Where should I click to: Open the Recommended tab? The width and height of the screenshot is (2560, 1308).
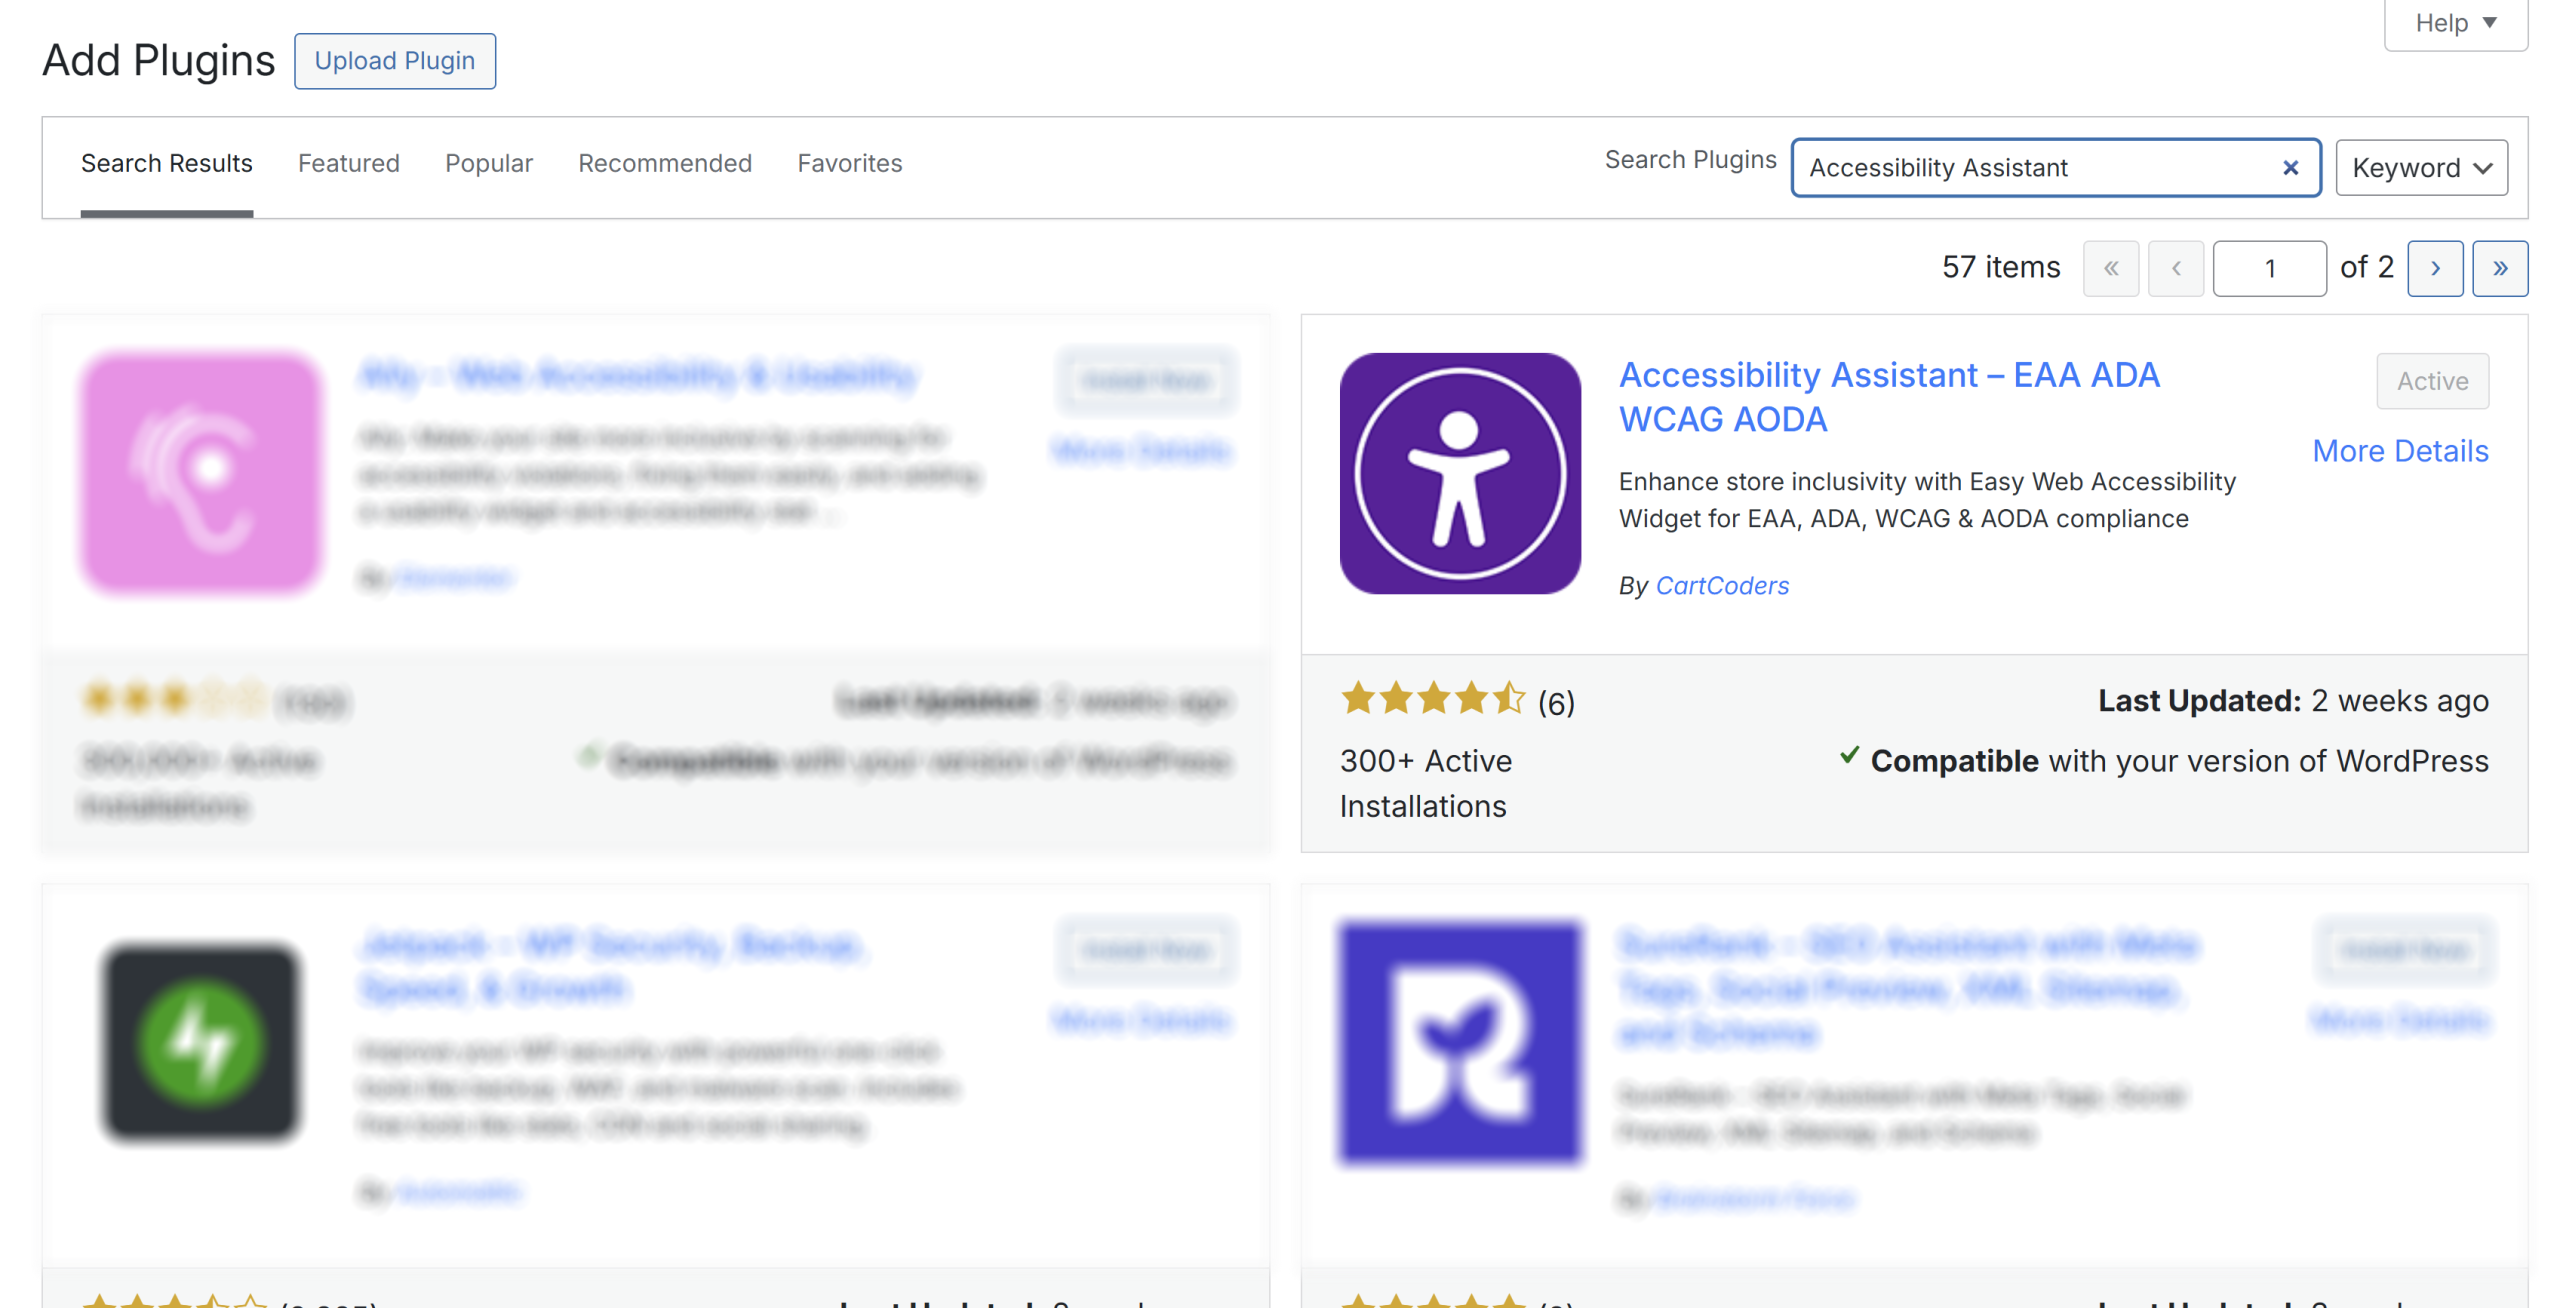pyautogui.click(x=665, y=163)
